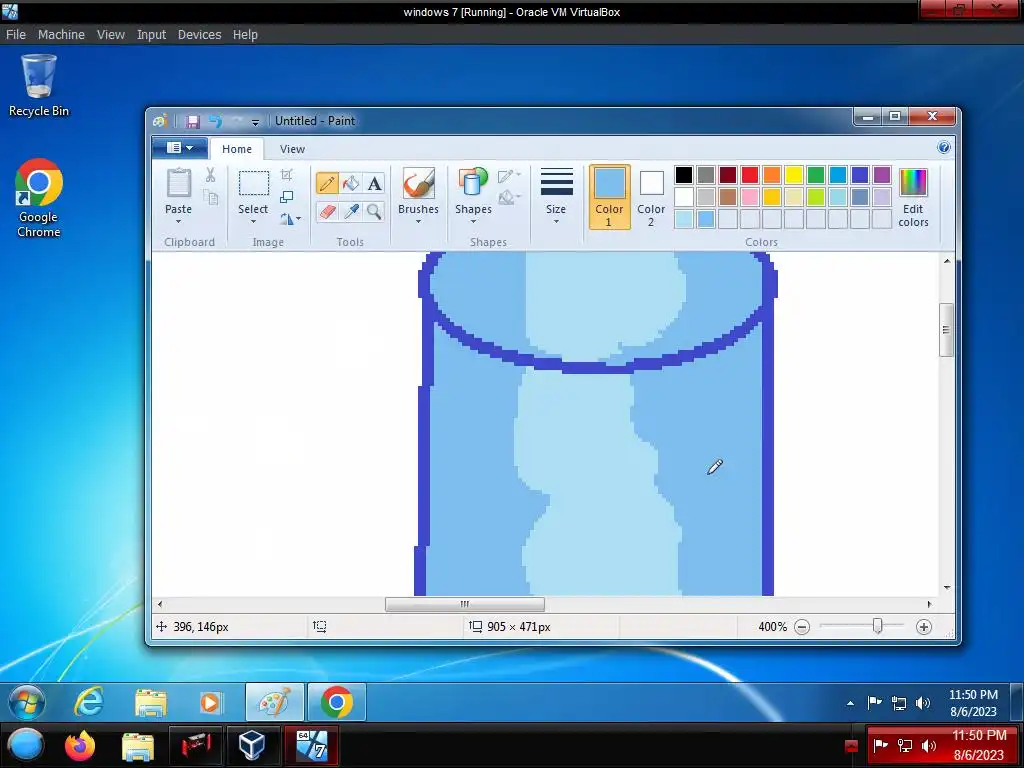
Task: Pick the black color swatch
Action: 684,174
